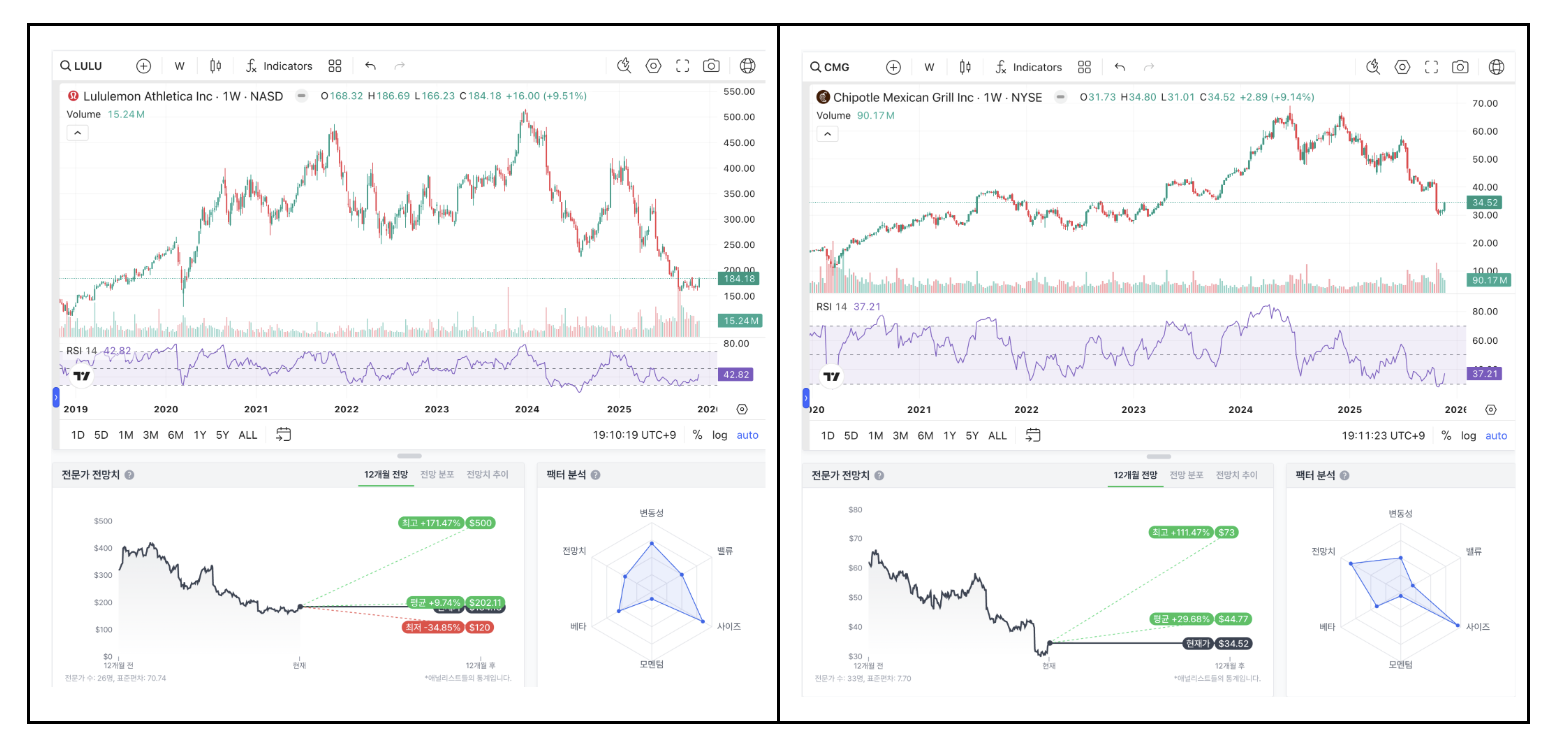Image resolution: width=1542 pixels, height=740 pixels.
Task: Click the undo arrow on LULU chart toolbar
Action: 370,66
